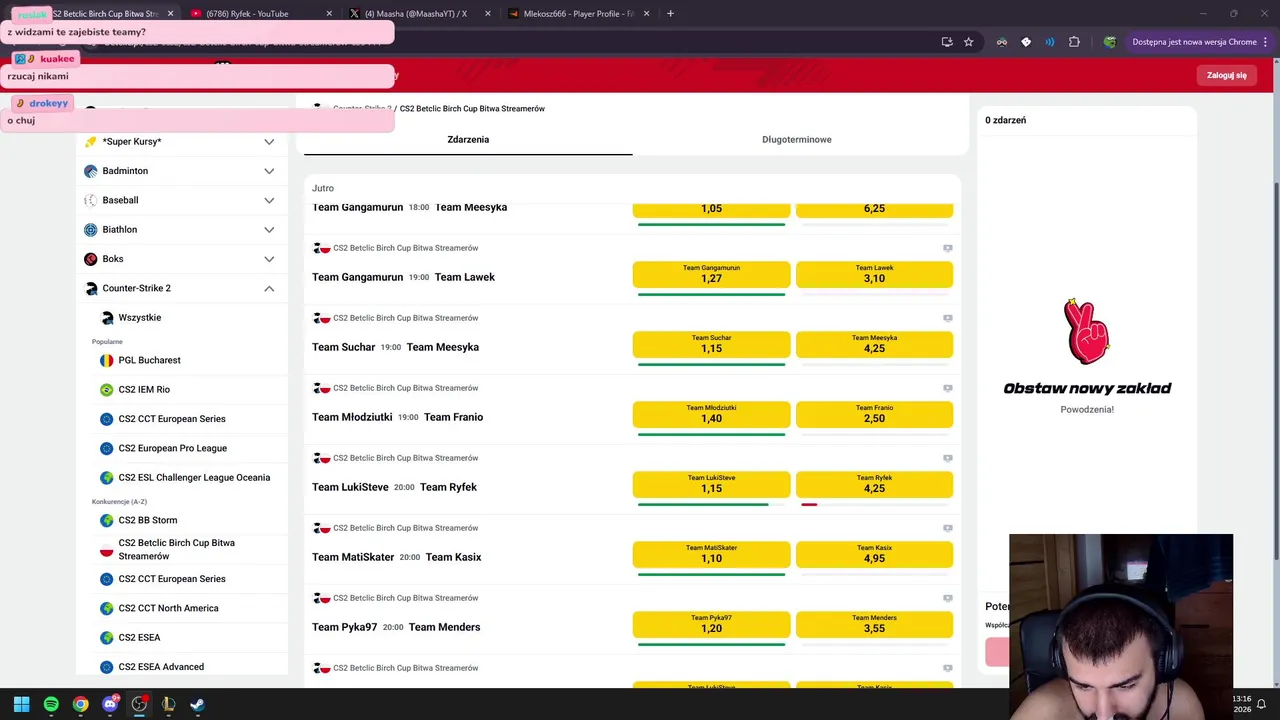The height and width of the screenshot is (720, 1280).
Task: Bookmark this page with the star icon
Action: click(968, 42)
